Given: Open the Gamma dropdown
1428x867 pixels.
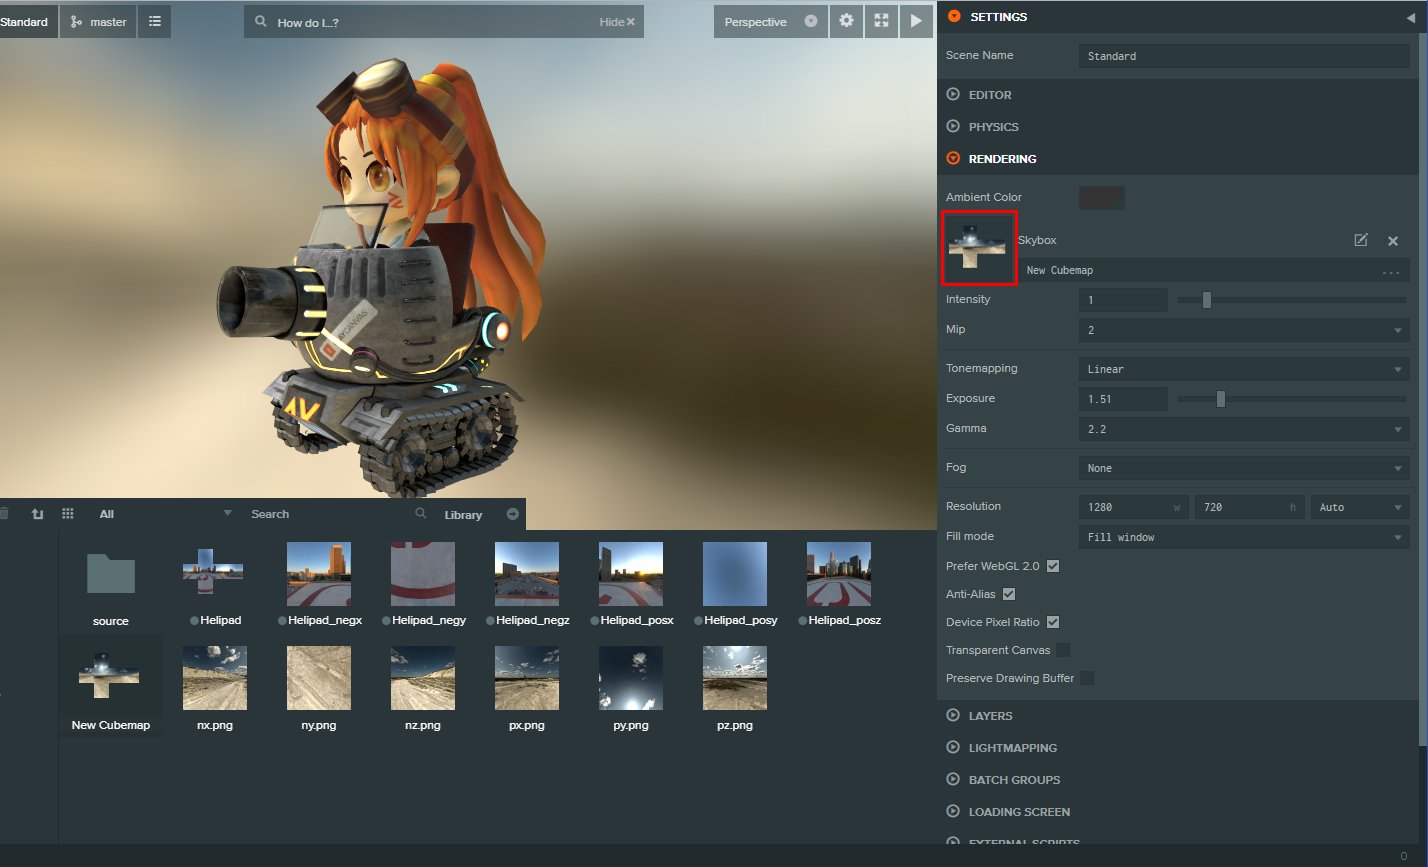Looking at the screenshot, I should click(1244, 429).
